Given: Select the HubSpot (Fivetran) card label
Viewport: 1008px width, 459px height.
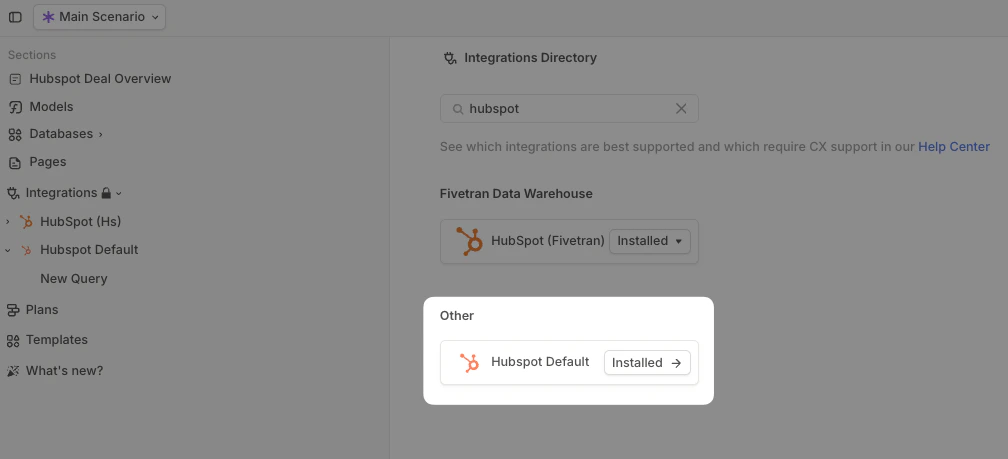Looking at the screenshot, I should click(548, 241).
